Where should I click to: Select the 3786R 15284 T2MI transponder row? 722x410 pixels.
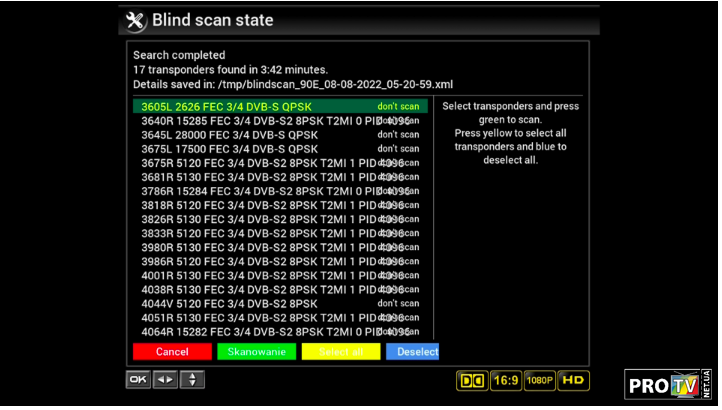pyautogui.click(x=260, y=190)
